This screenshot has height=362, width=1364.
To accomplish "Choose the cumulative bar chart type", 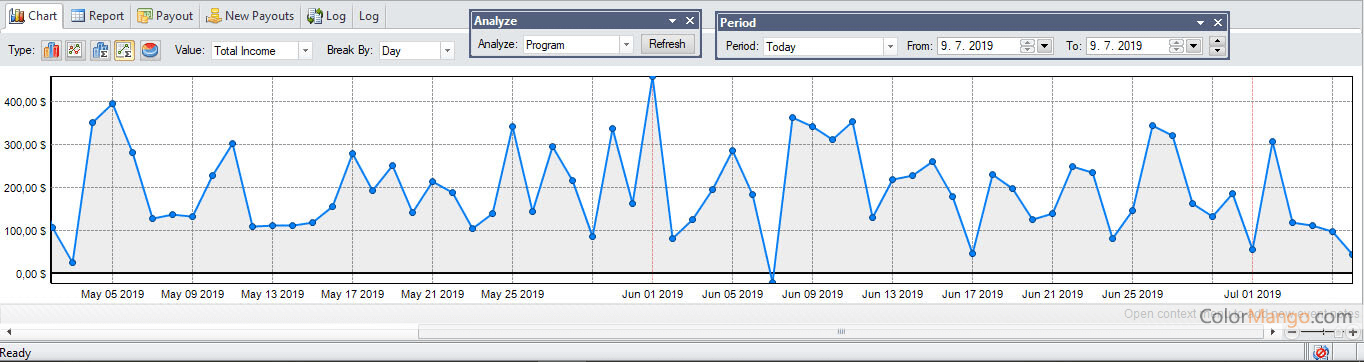I will coord(100,50).
